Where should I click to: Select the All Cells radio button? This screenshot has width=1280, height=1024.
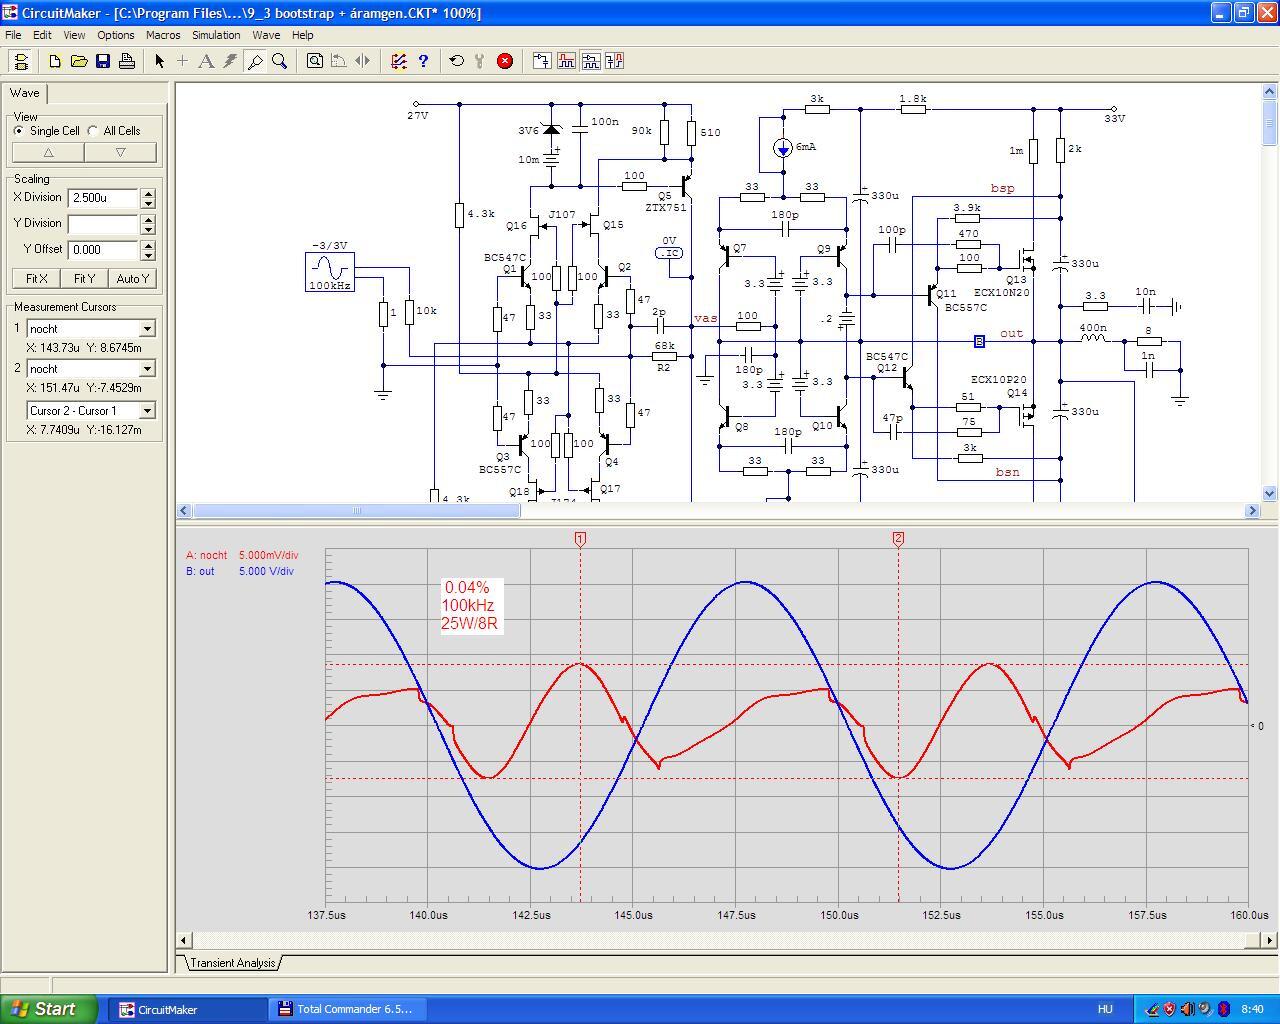click(93, 131)
